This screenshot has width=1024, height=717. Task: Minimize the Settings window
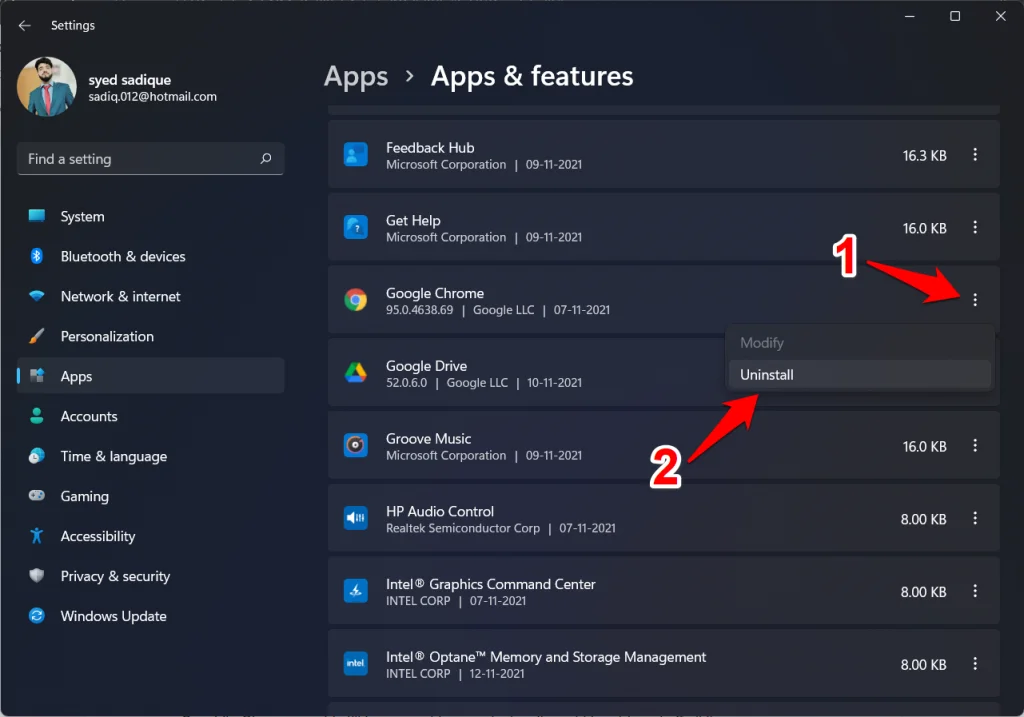[910, 16]
